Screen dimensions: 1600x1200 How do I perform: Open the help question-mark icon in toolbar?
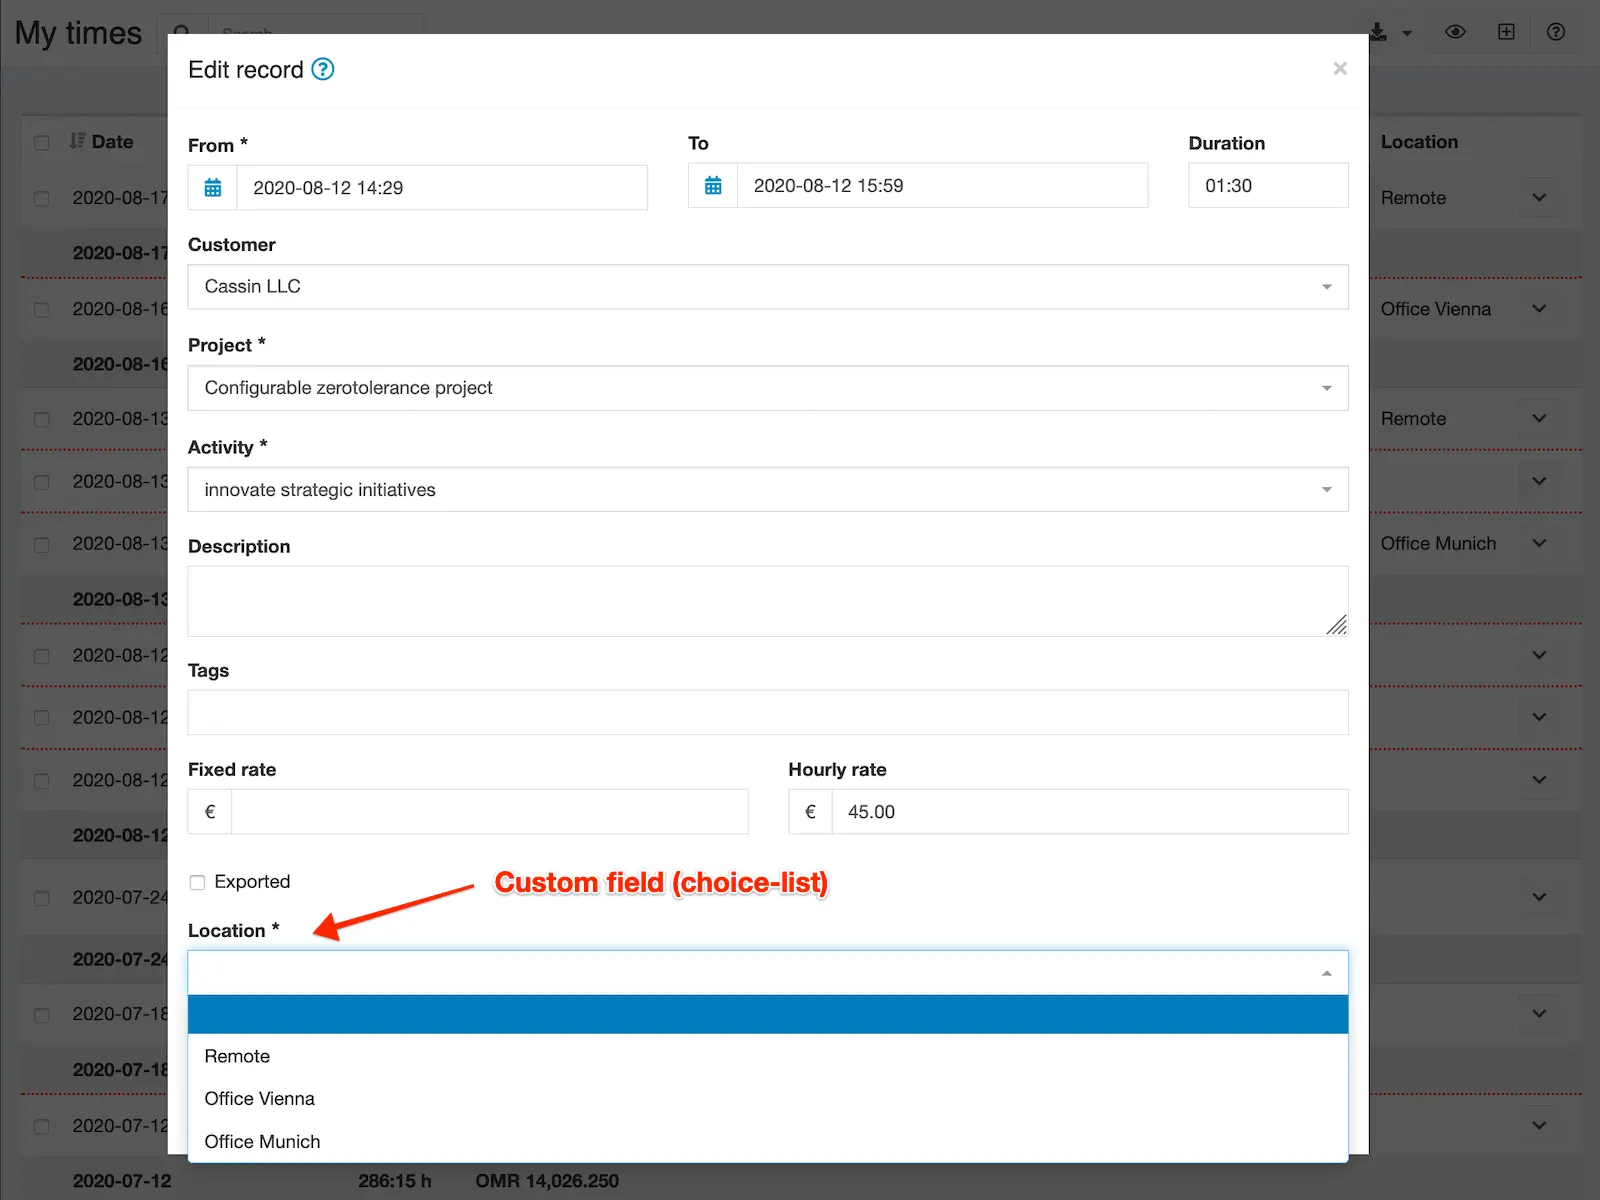tap(1556, 32)
